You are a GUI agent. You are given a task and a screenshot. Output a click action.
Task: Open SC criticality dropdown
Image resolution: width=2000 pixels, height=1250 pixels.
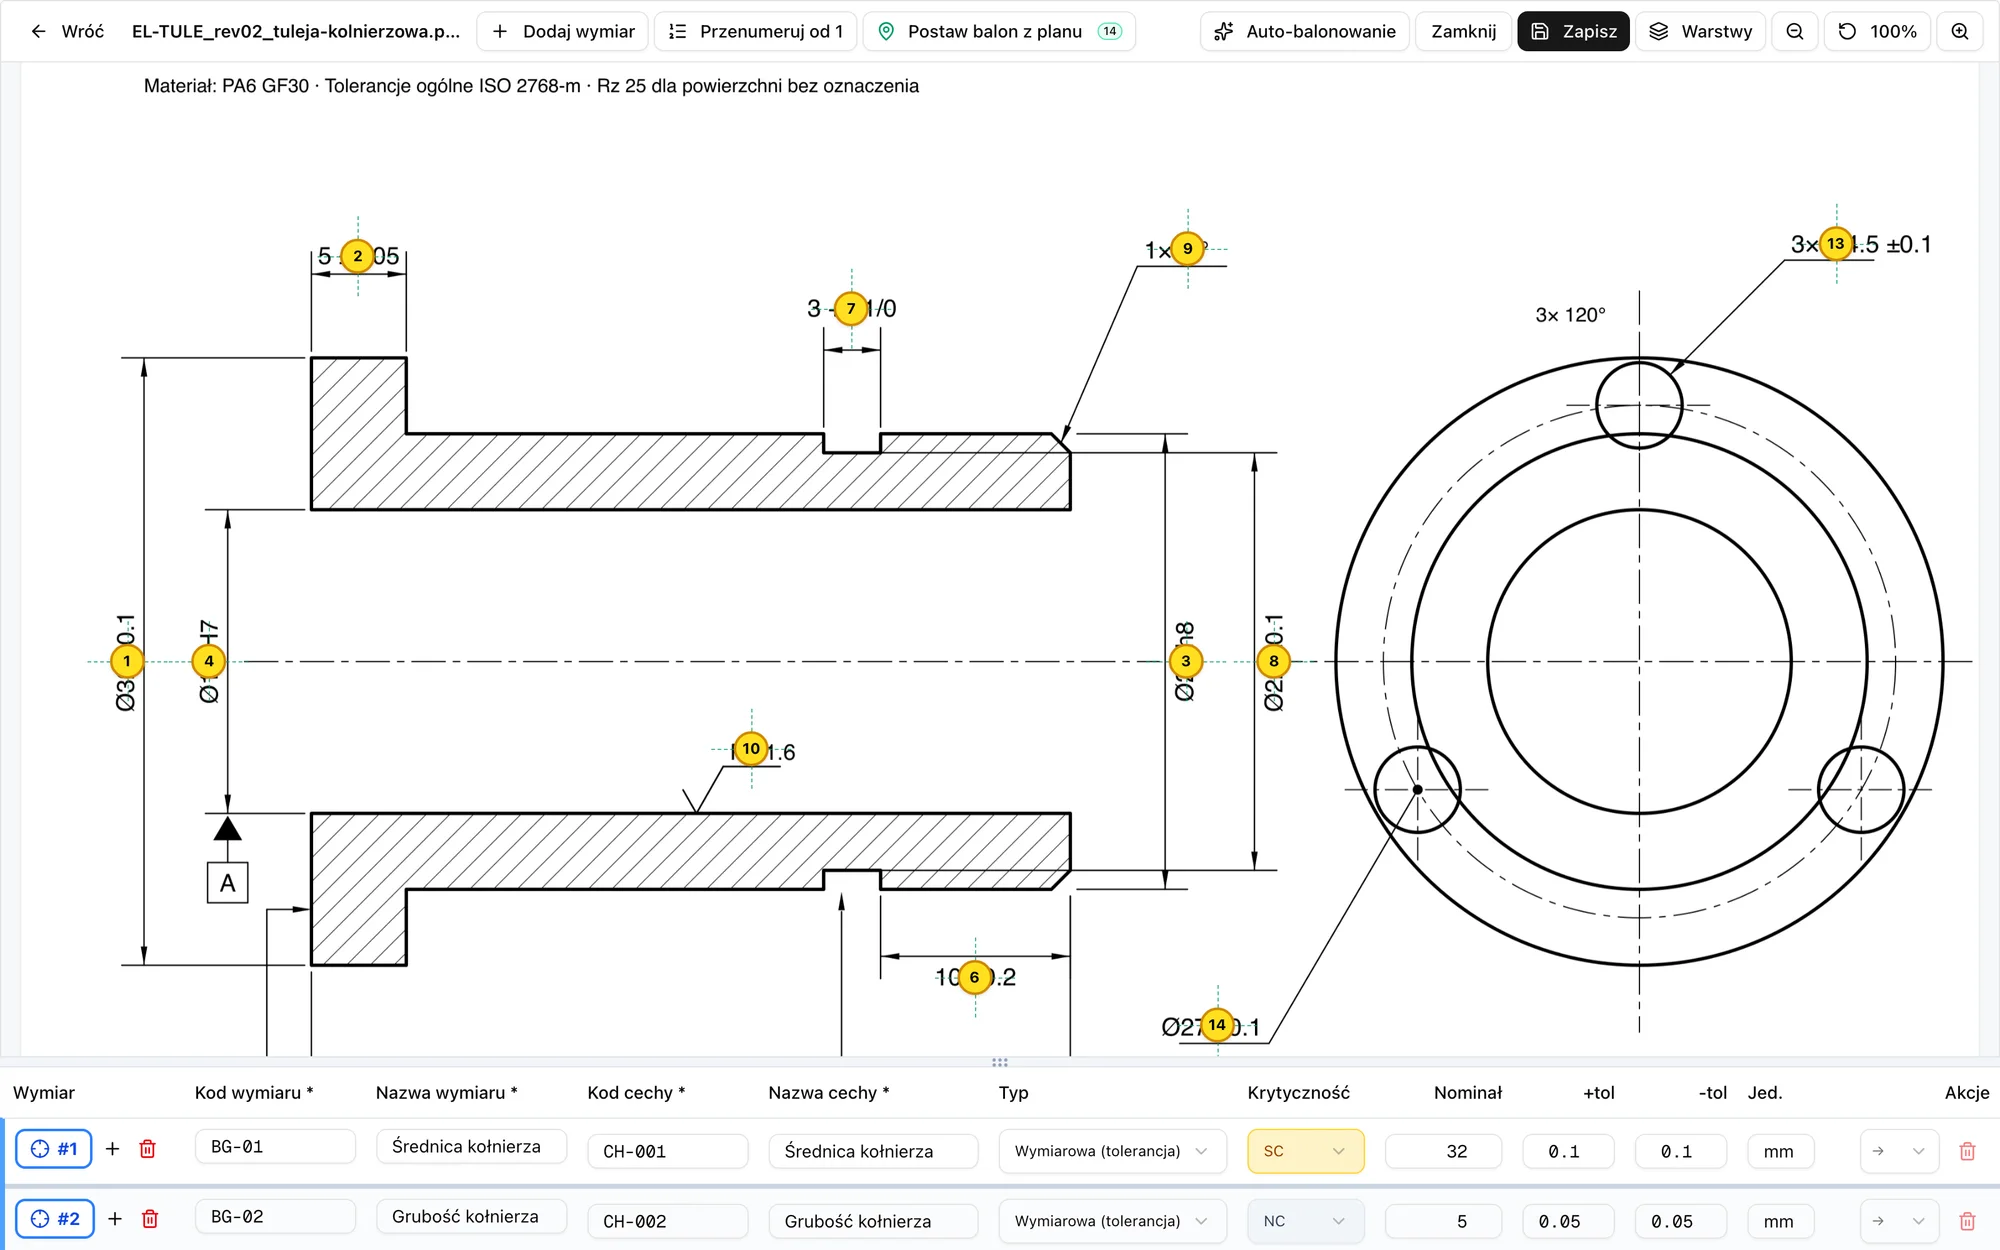point(1306,1151)
